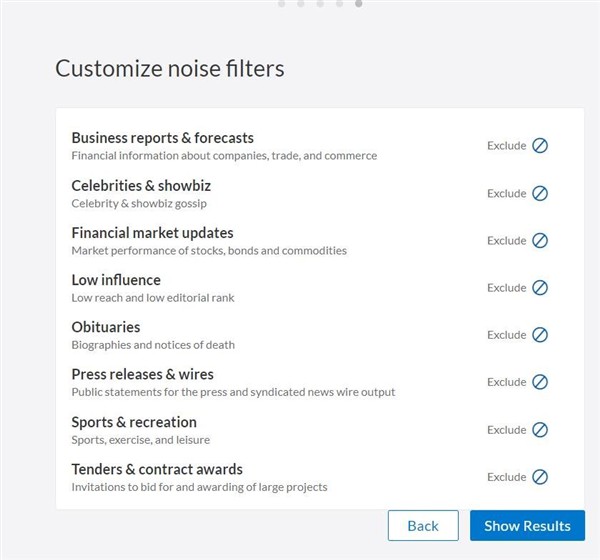
Task: Click exclude icon for Financial market updates
Action: tap(540, 240)
